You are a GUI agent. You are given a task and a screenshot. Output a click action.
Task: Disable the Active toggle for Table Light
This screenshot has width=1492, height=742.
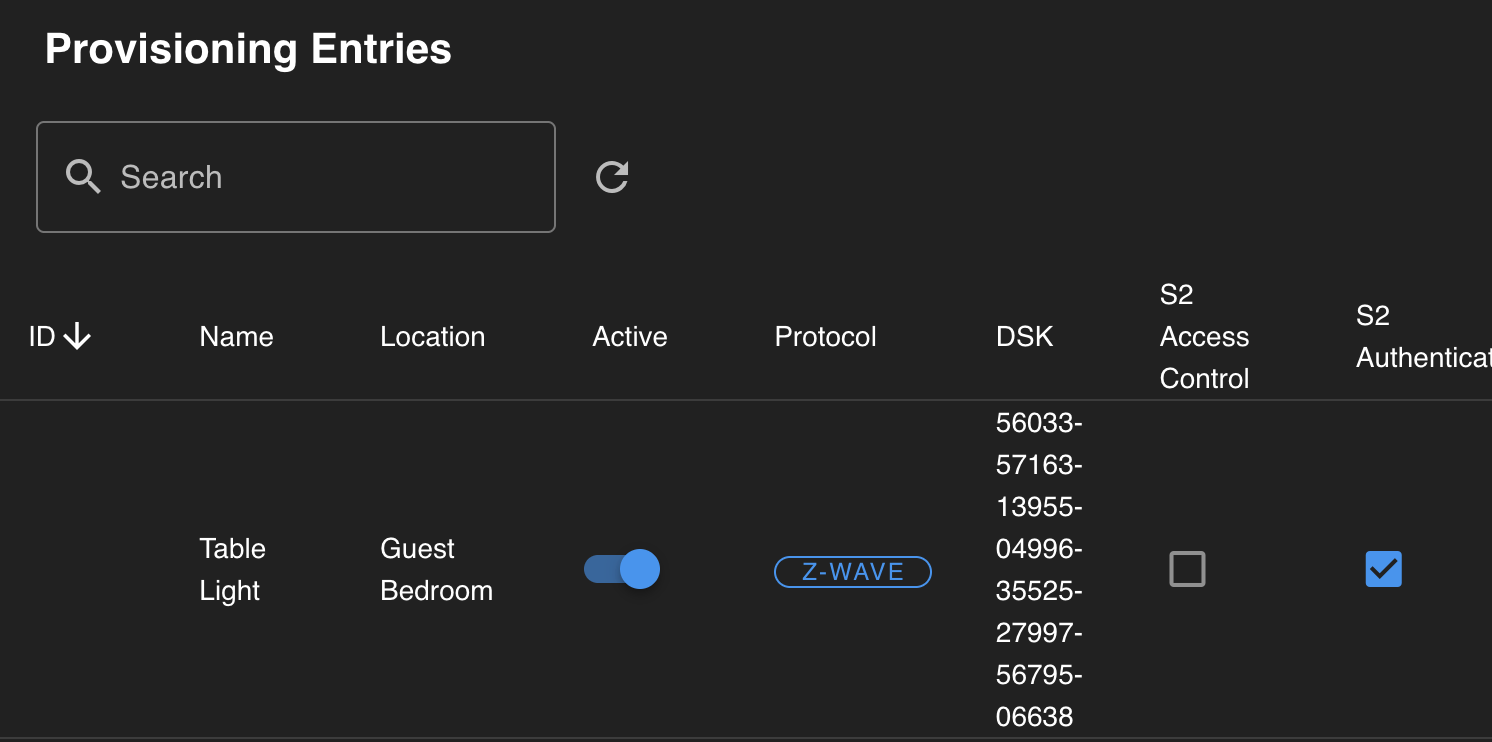tap(622, 569)
